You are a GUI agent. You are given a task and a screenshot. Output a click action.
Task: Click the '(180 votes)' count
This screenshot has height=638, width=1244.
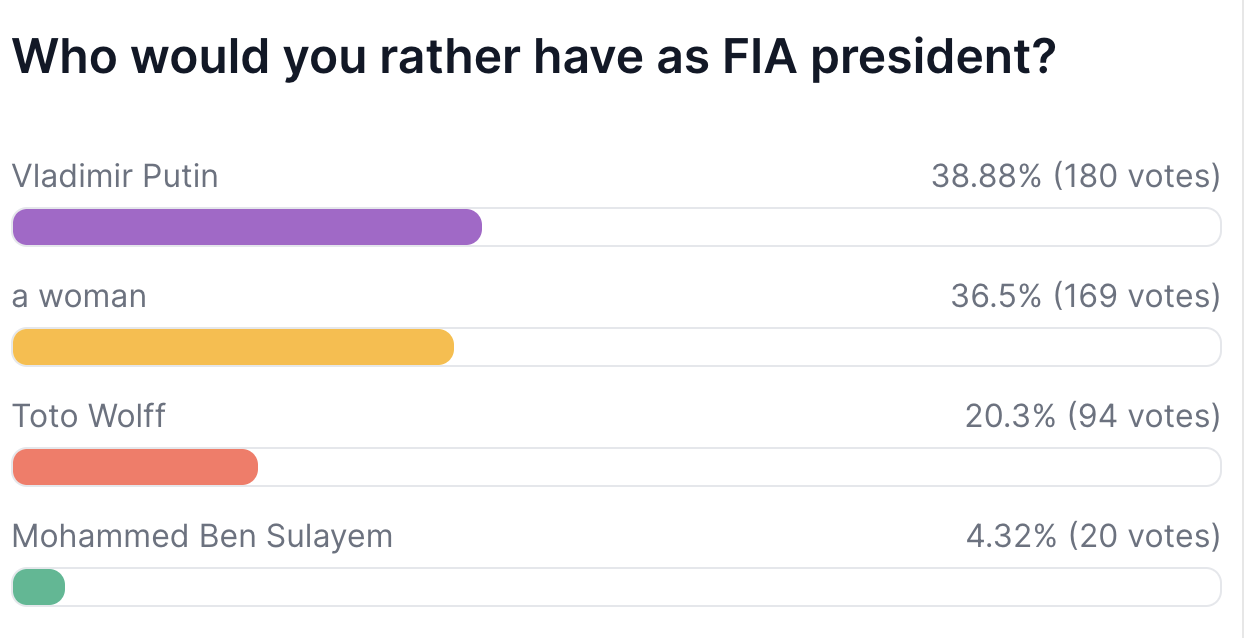pyautogui.click(x=1136, y=177)
